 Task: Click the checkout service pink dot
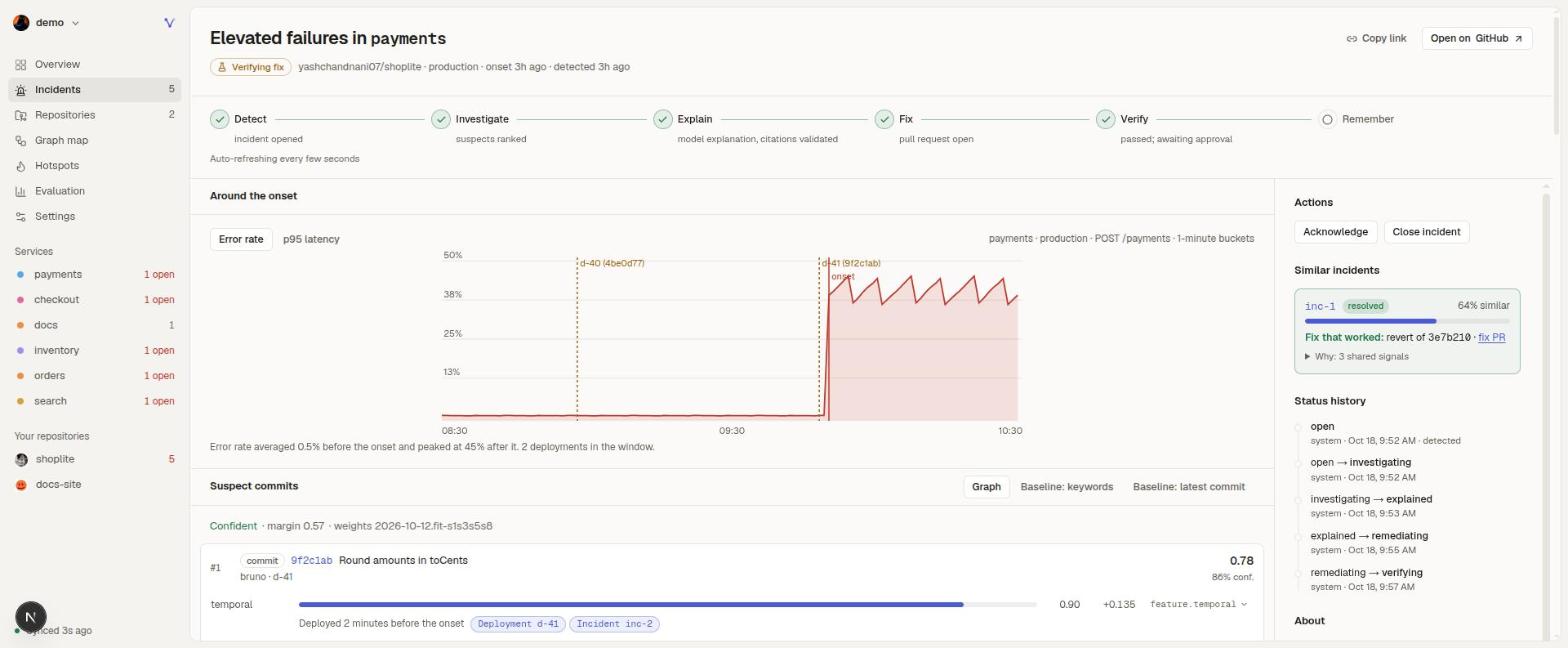(20, 300)
